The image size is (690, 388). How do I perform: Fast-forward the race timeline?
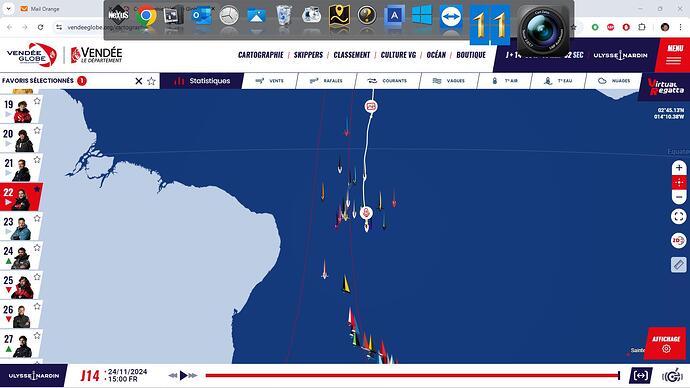[x=193, y=376]
